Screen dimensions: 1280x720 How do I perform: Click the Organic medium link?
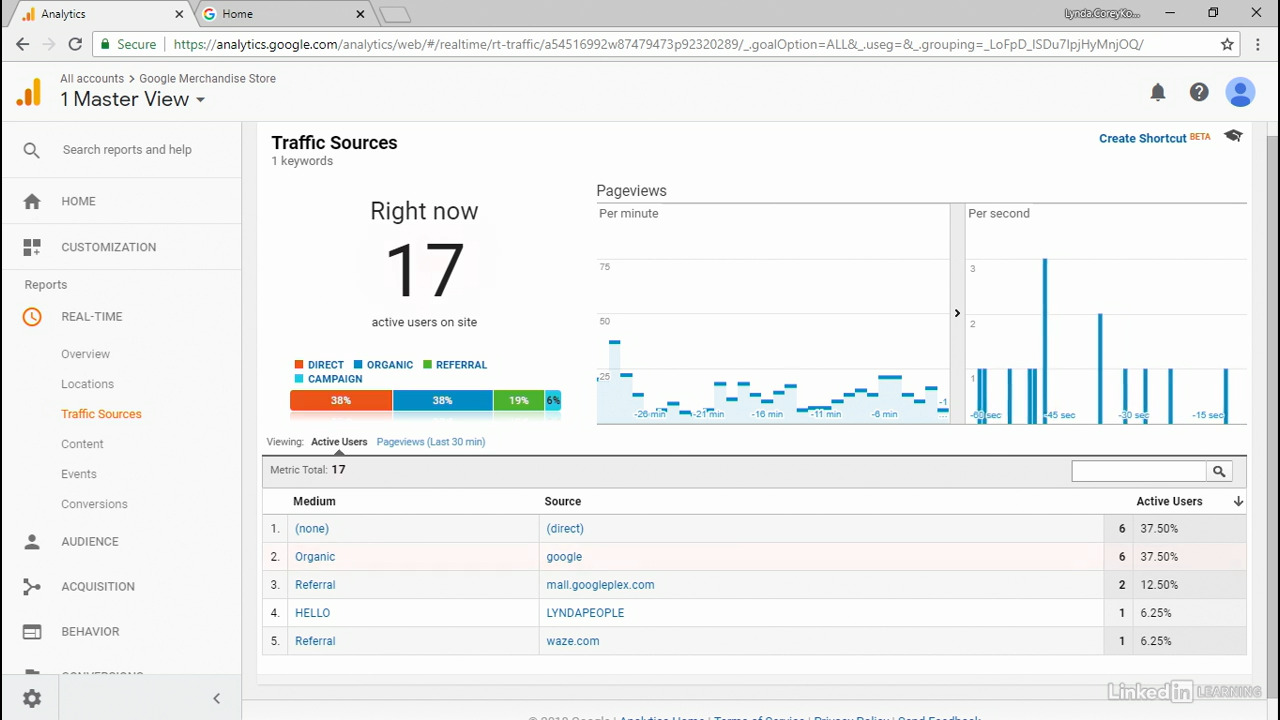(x=315, y=556)
